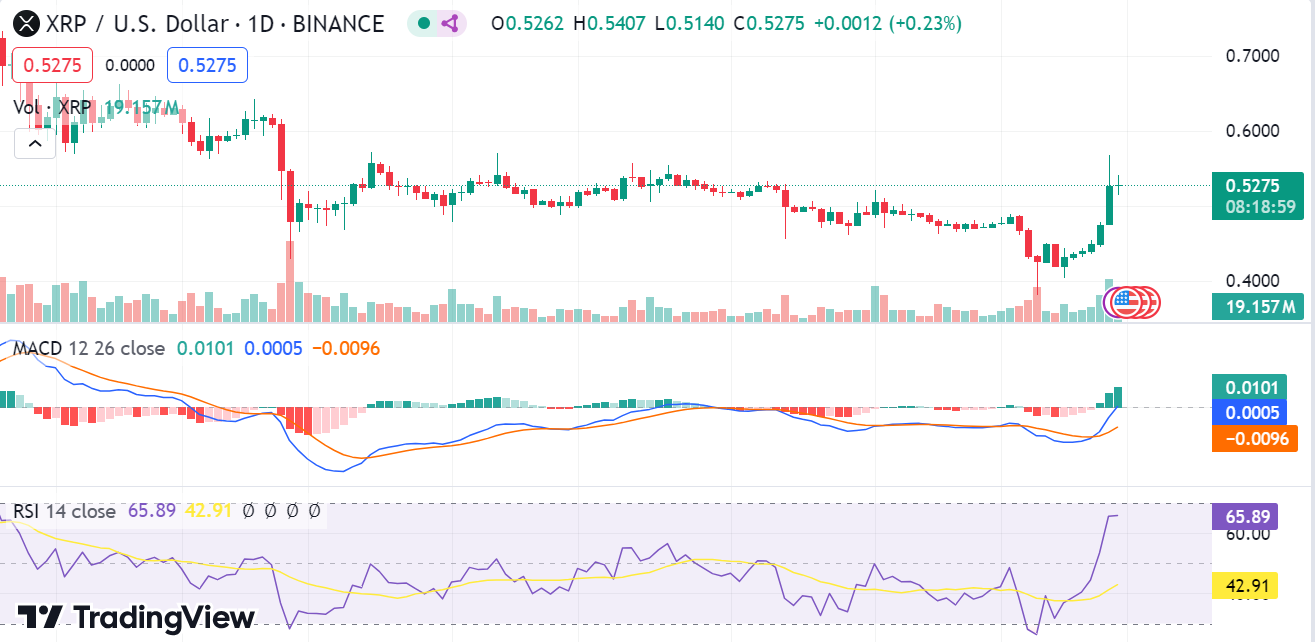Click the 0.0101 value in MACD legend
The image size is (1315, 642).
tap(207, 348)
